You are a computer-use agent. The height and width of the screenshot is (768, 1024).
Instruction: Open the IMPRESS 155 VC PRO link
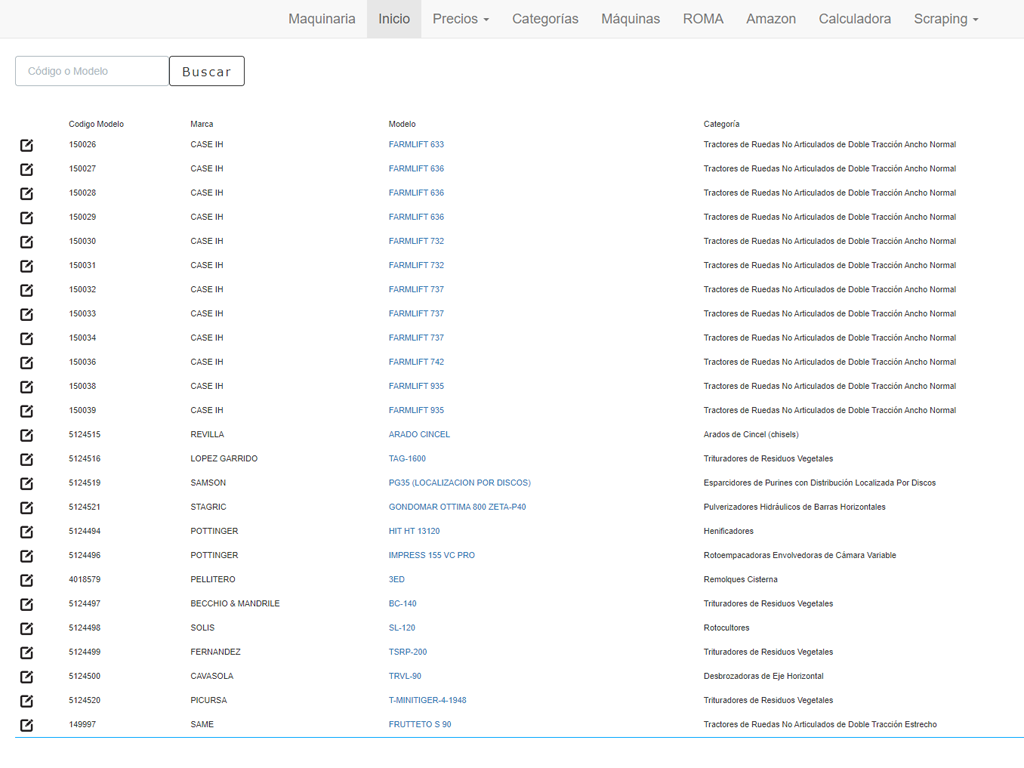click(432, 555)
